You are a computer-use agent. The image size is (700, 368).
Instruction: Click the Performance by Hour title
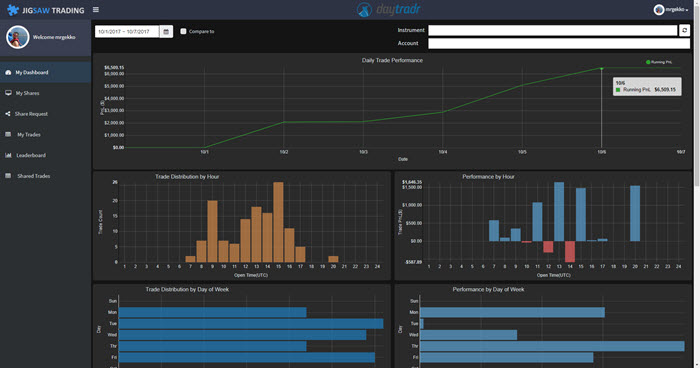tap(488, 177)
